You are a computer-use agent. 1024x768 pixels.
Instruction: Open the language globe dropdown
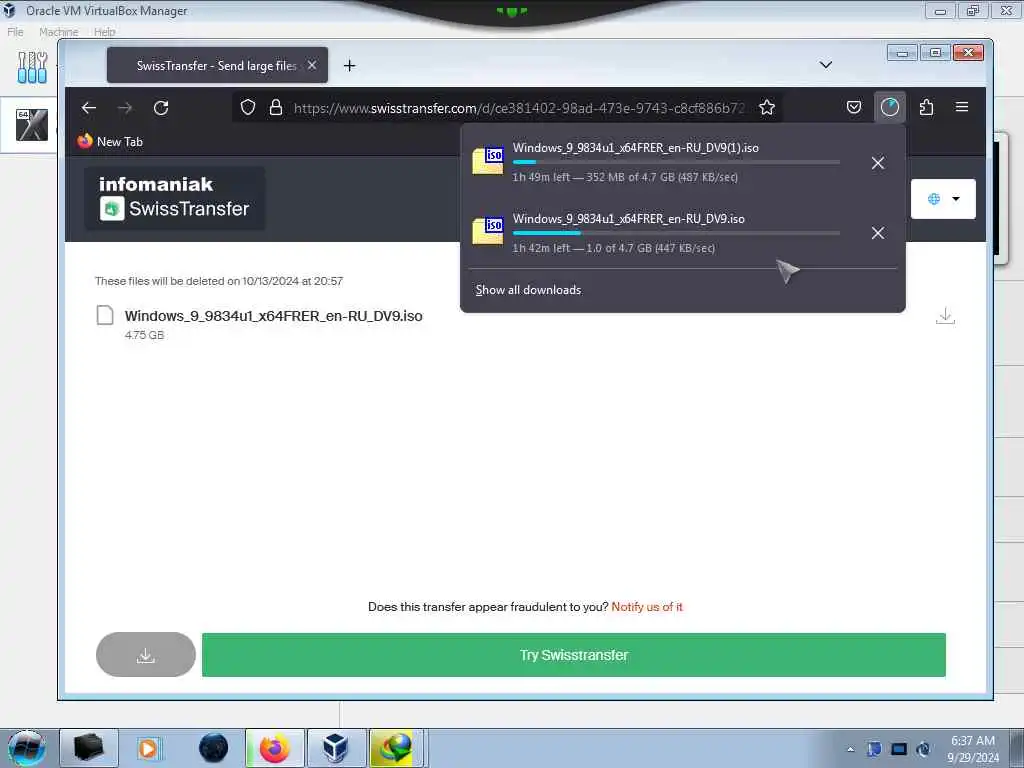pyautogui.click(x=943, y=199)
